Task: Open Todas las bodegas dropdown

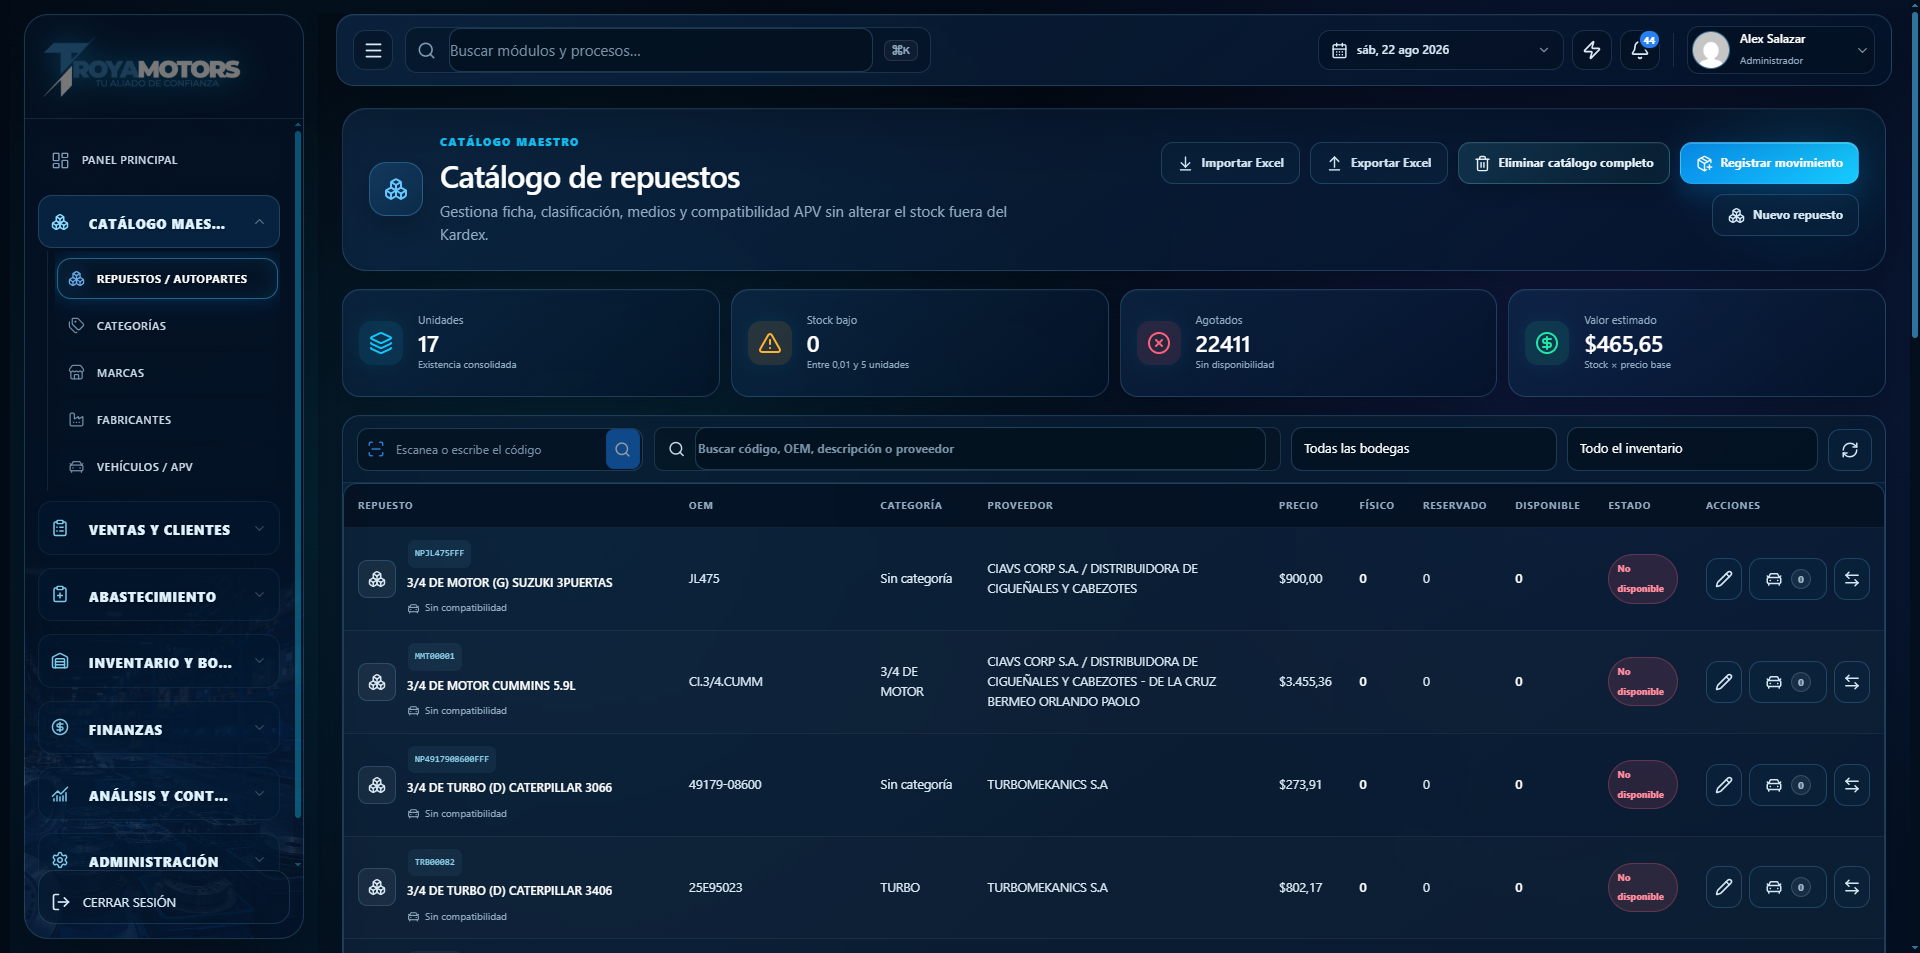Action: (x=1423, y=449)
